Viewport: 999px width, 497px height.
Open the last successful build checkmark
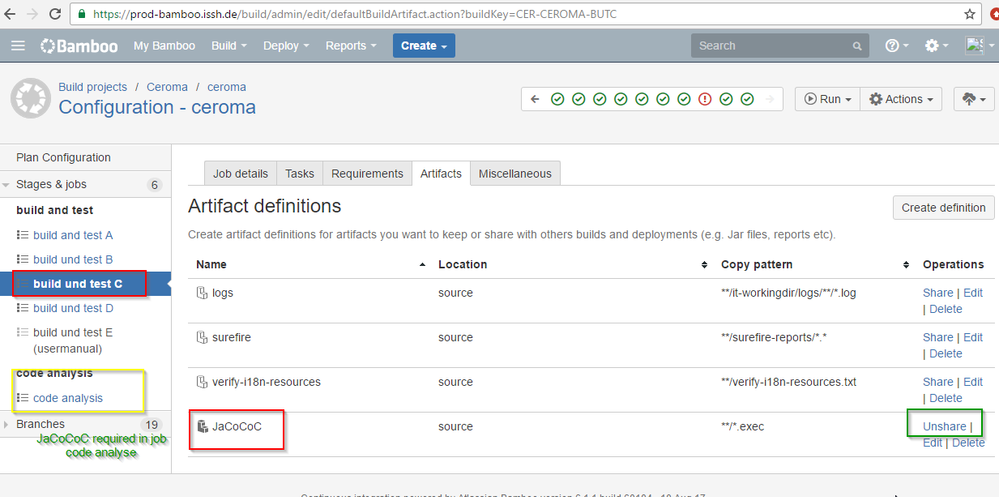(x=747, y=99)
